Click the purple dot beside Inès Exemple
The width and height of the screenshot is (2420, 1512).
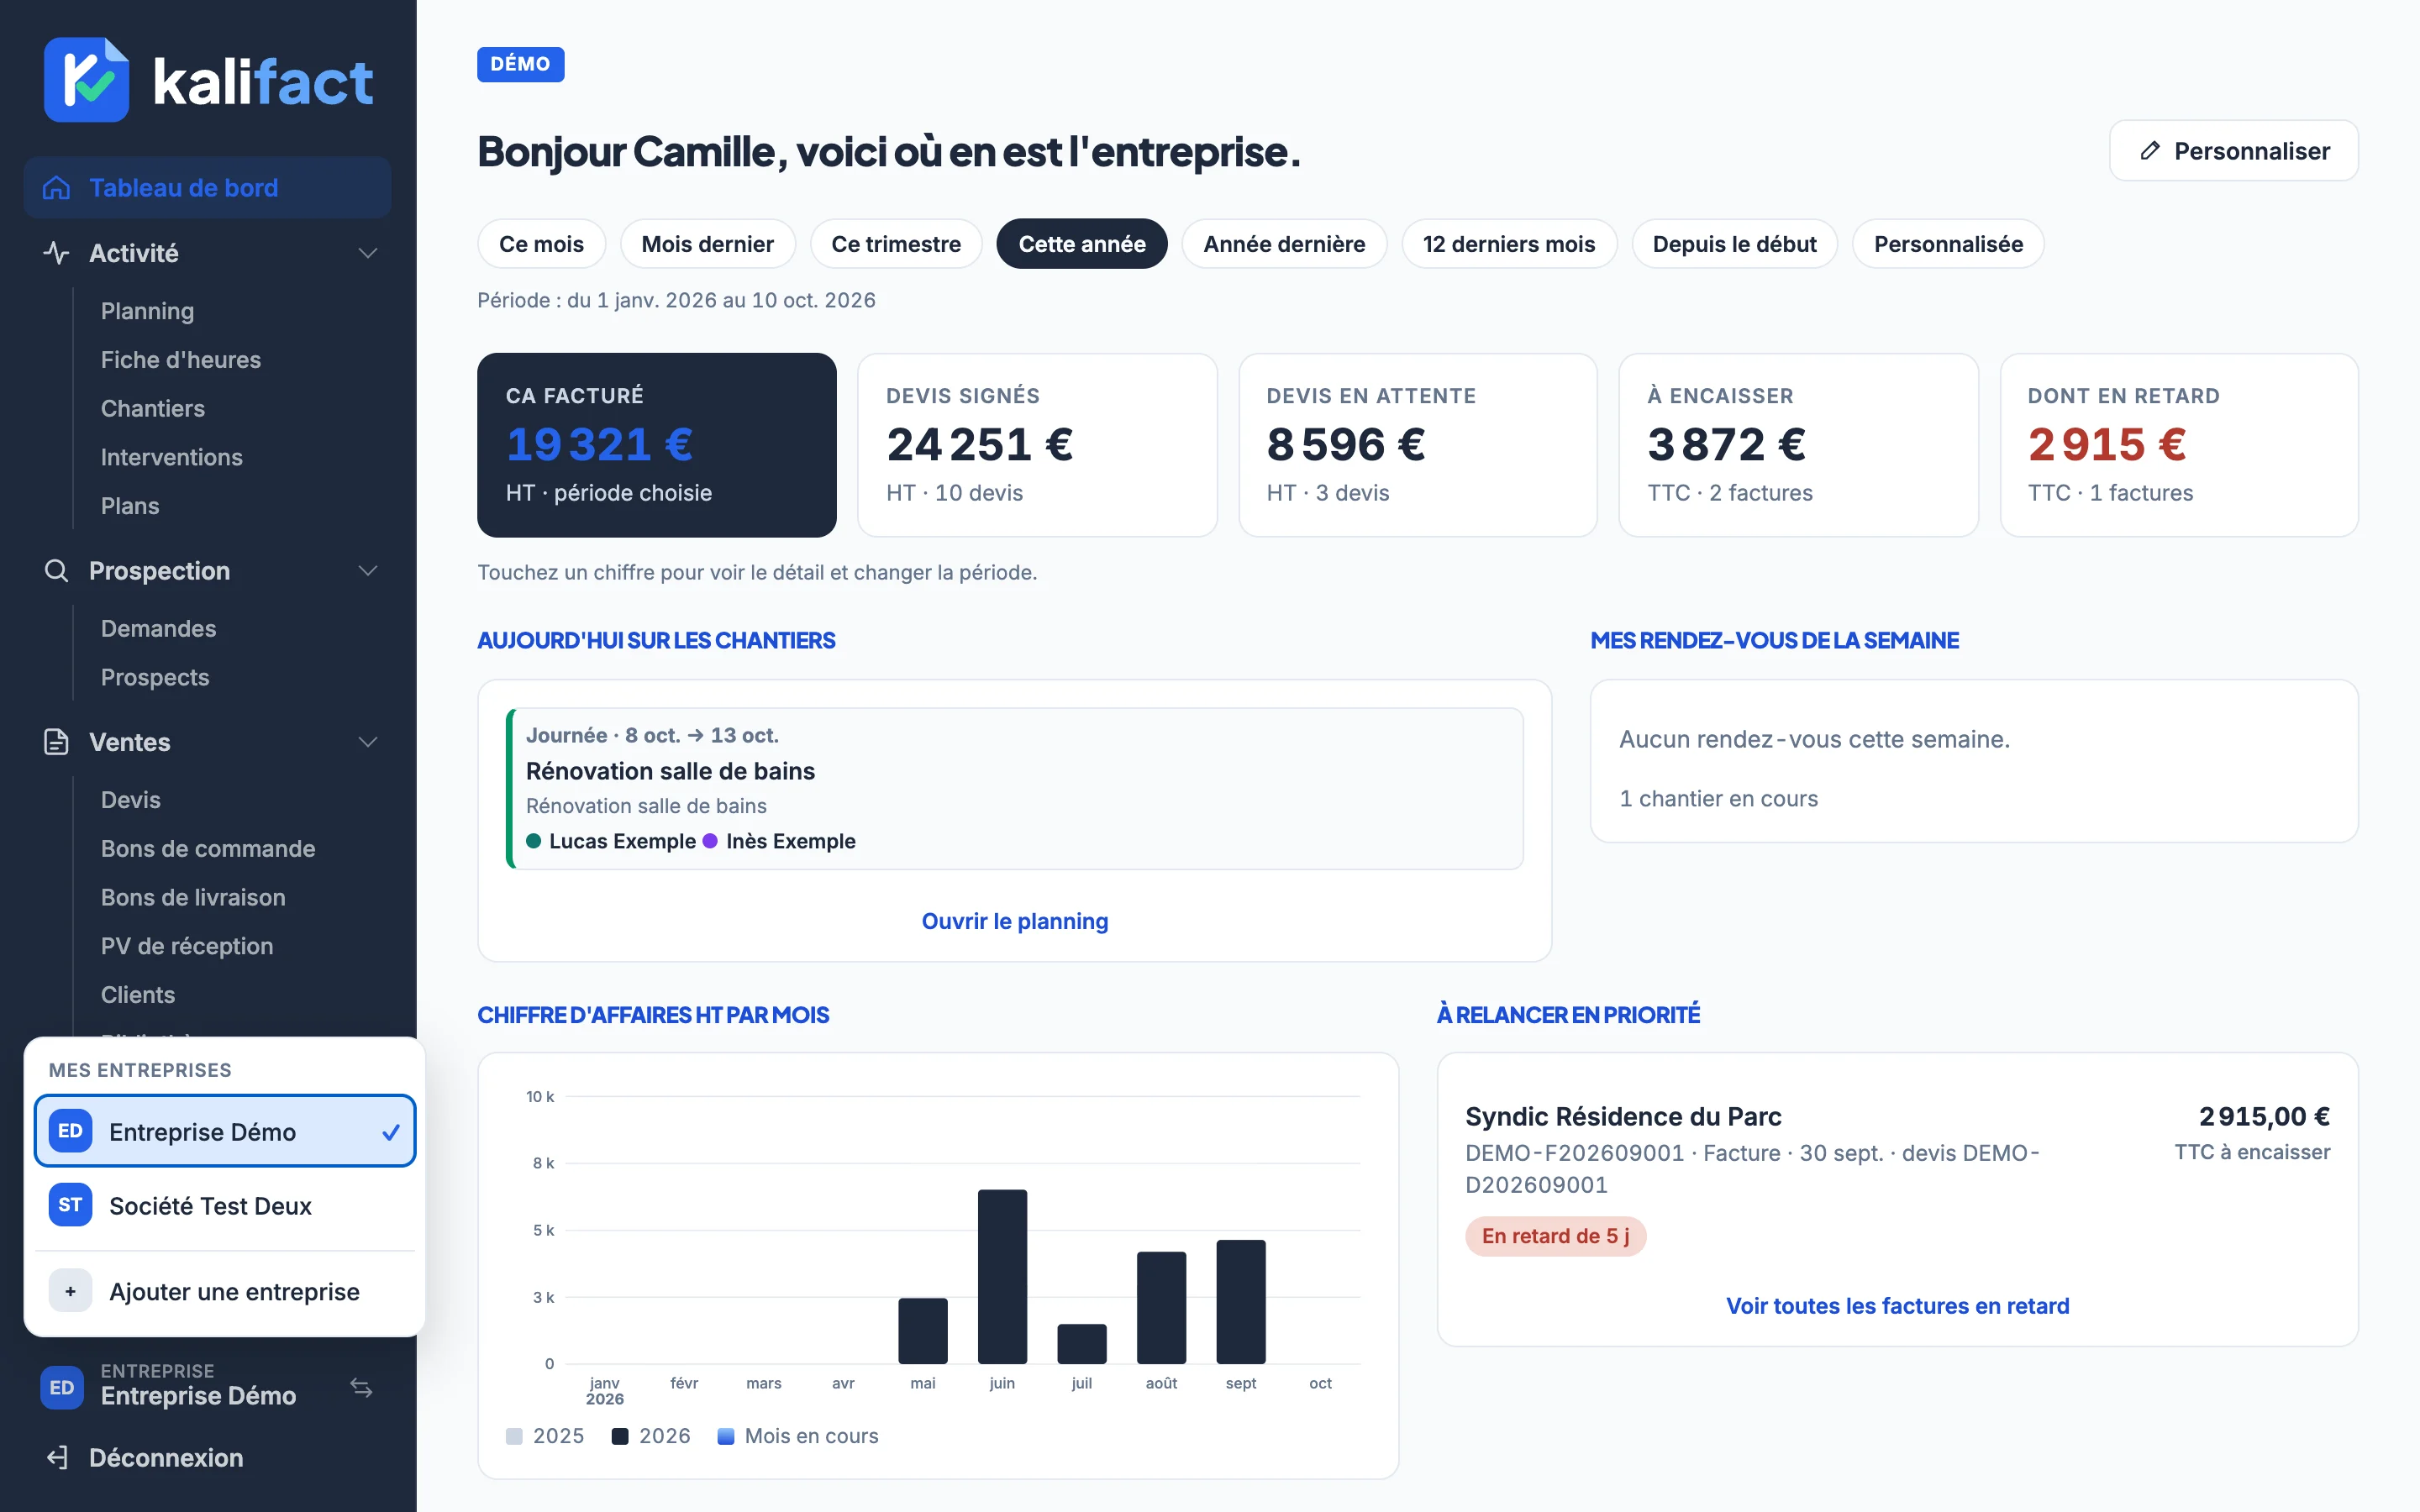coord(710,841)
